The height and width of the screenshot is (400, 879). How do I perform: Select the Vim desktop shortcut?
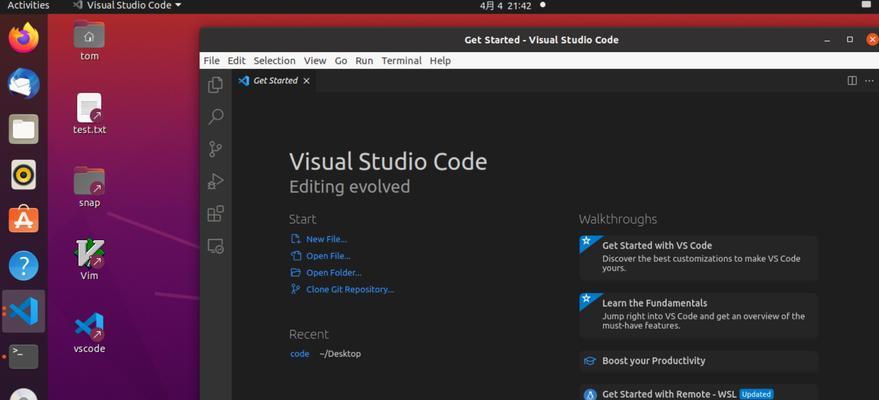(89, 260)
